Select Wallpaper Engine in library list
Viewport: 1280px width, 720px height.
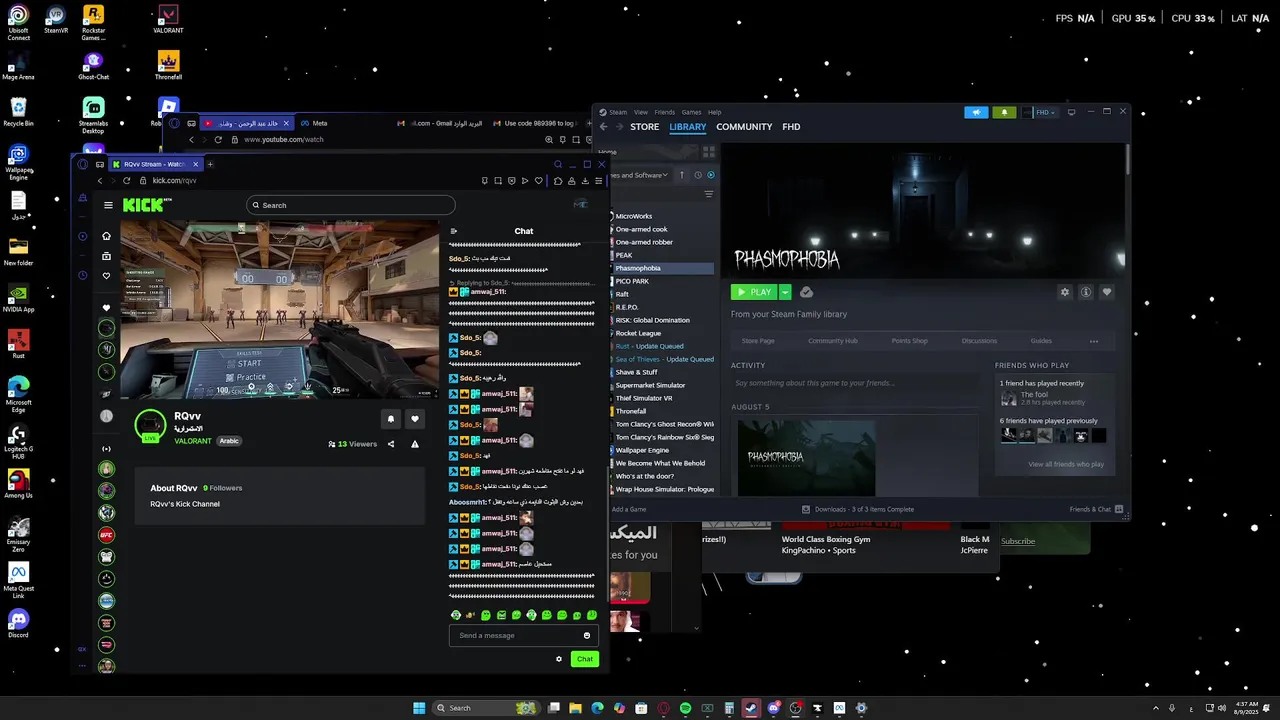pyautogui.click(x=642, y=450)
